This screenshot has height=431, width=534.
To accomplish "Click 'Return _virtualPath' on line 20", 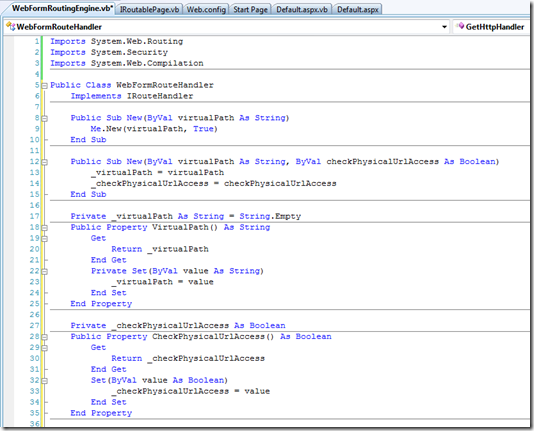I will point(160,249).
